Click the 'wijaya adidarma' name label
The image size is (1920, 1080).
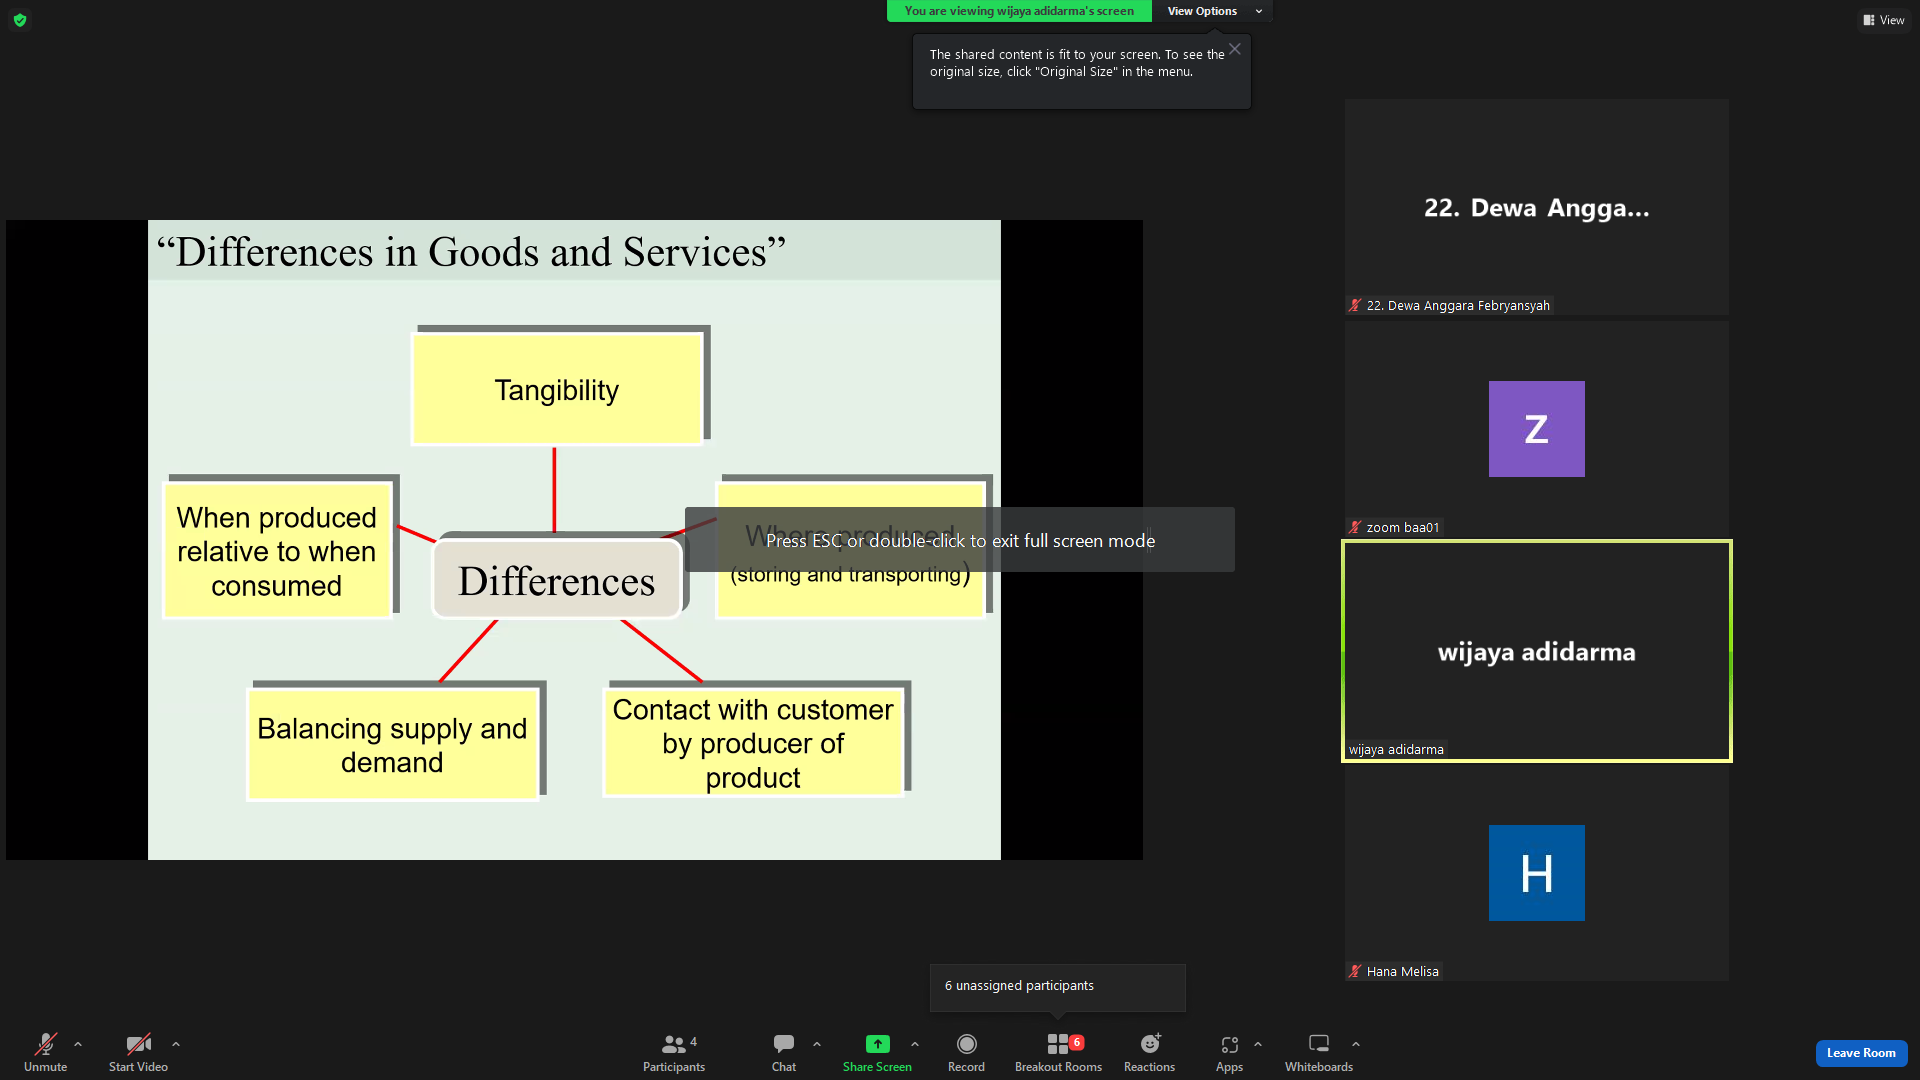1396,749
